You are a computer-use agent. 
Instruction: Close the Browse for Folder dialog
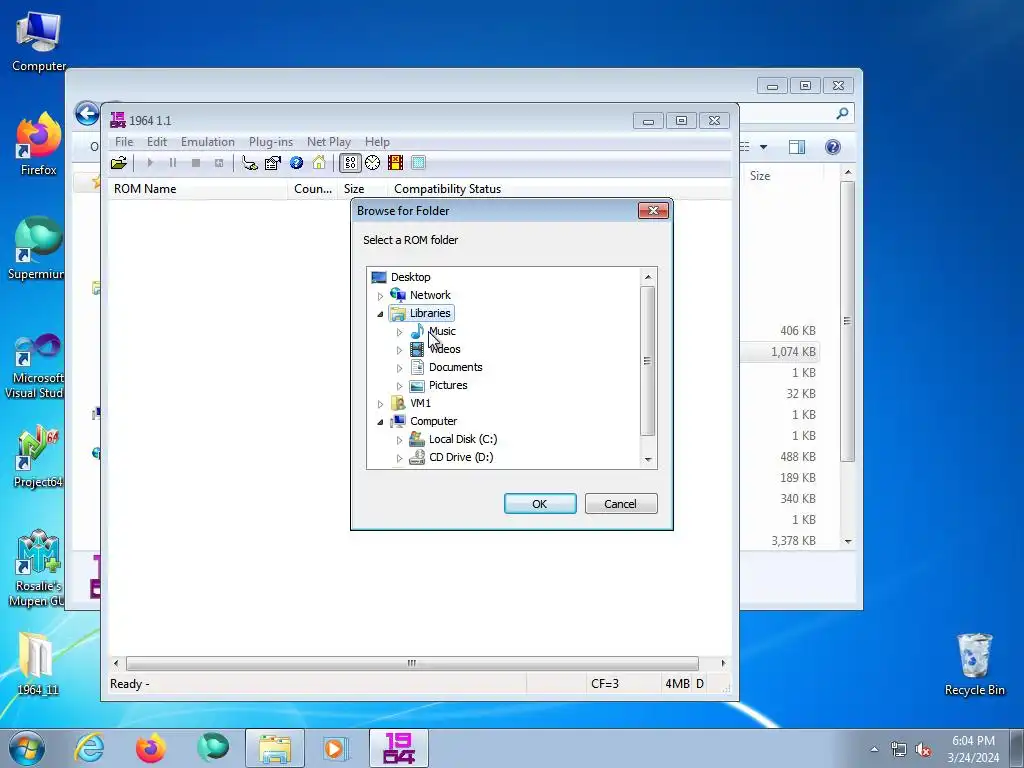point(653,210)
